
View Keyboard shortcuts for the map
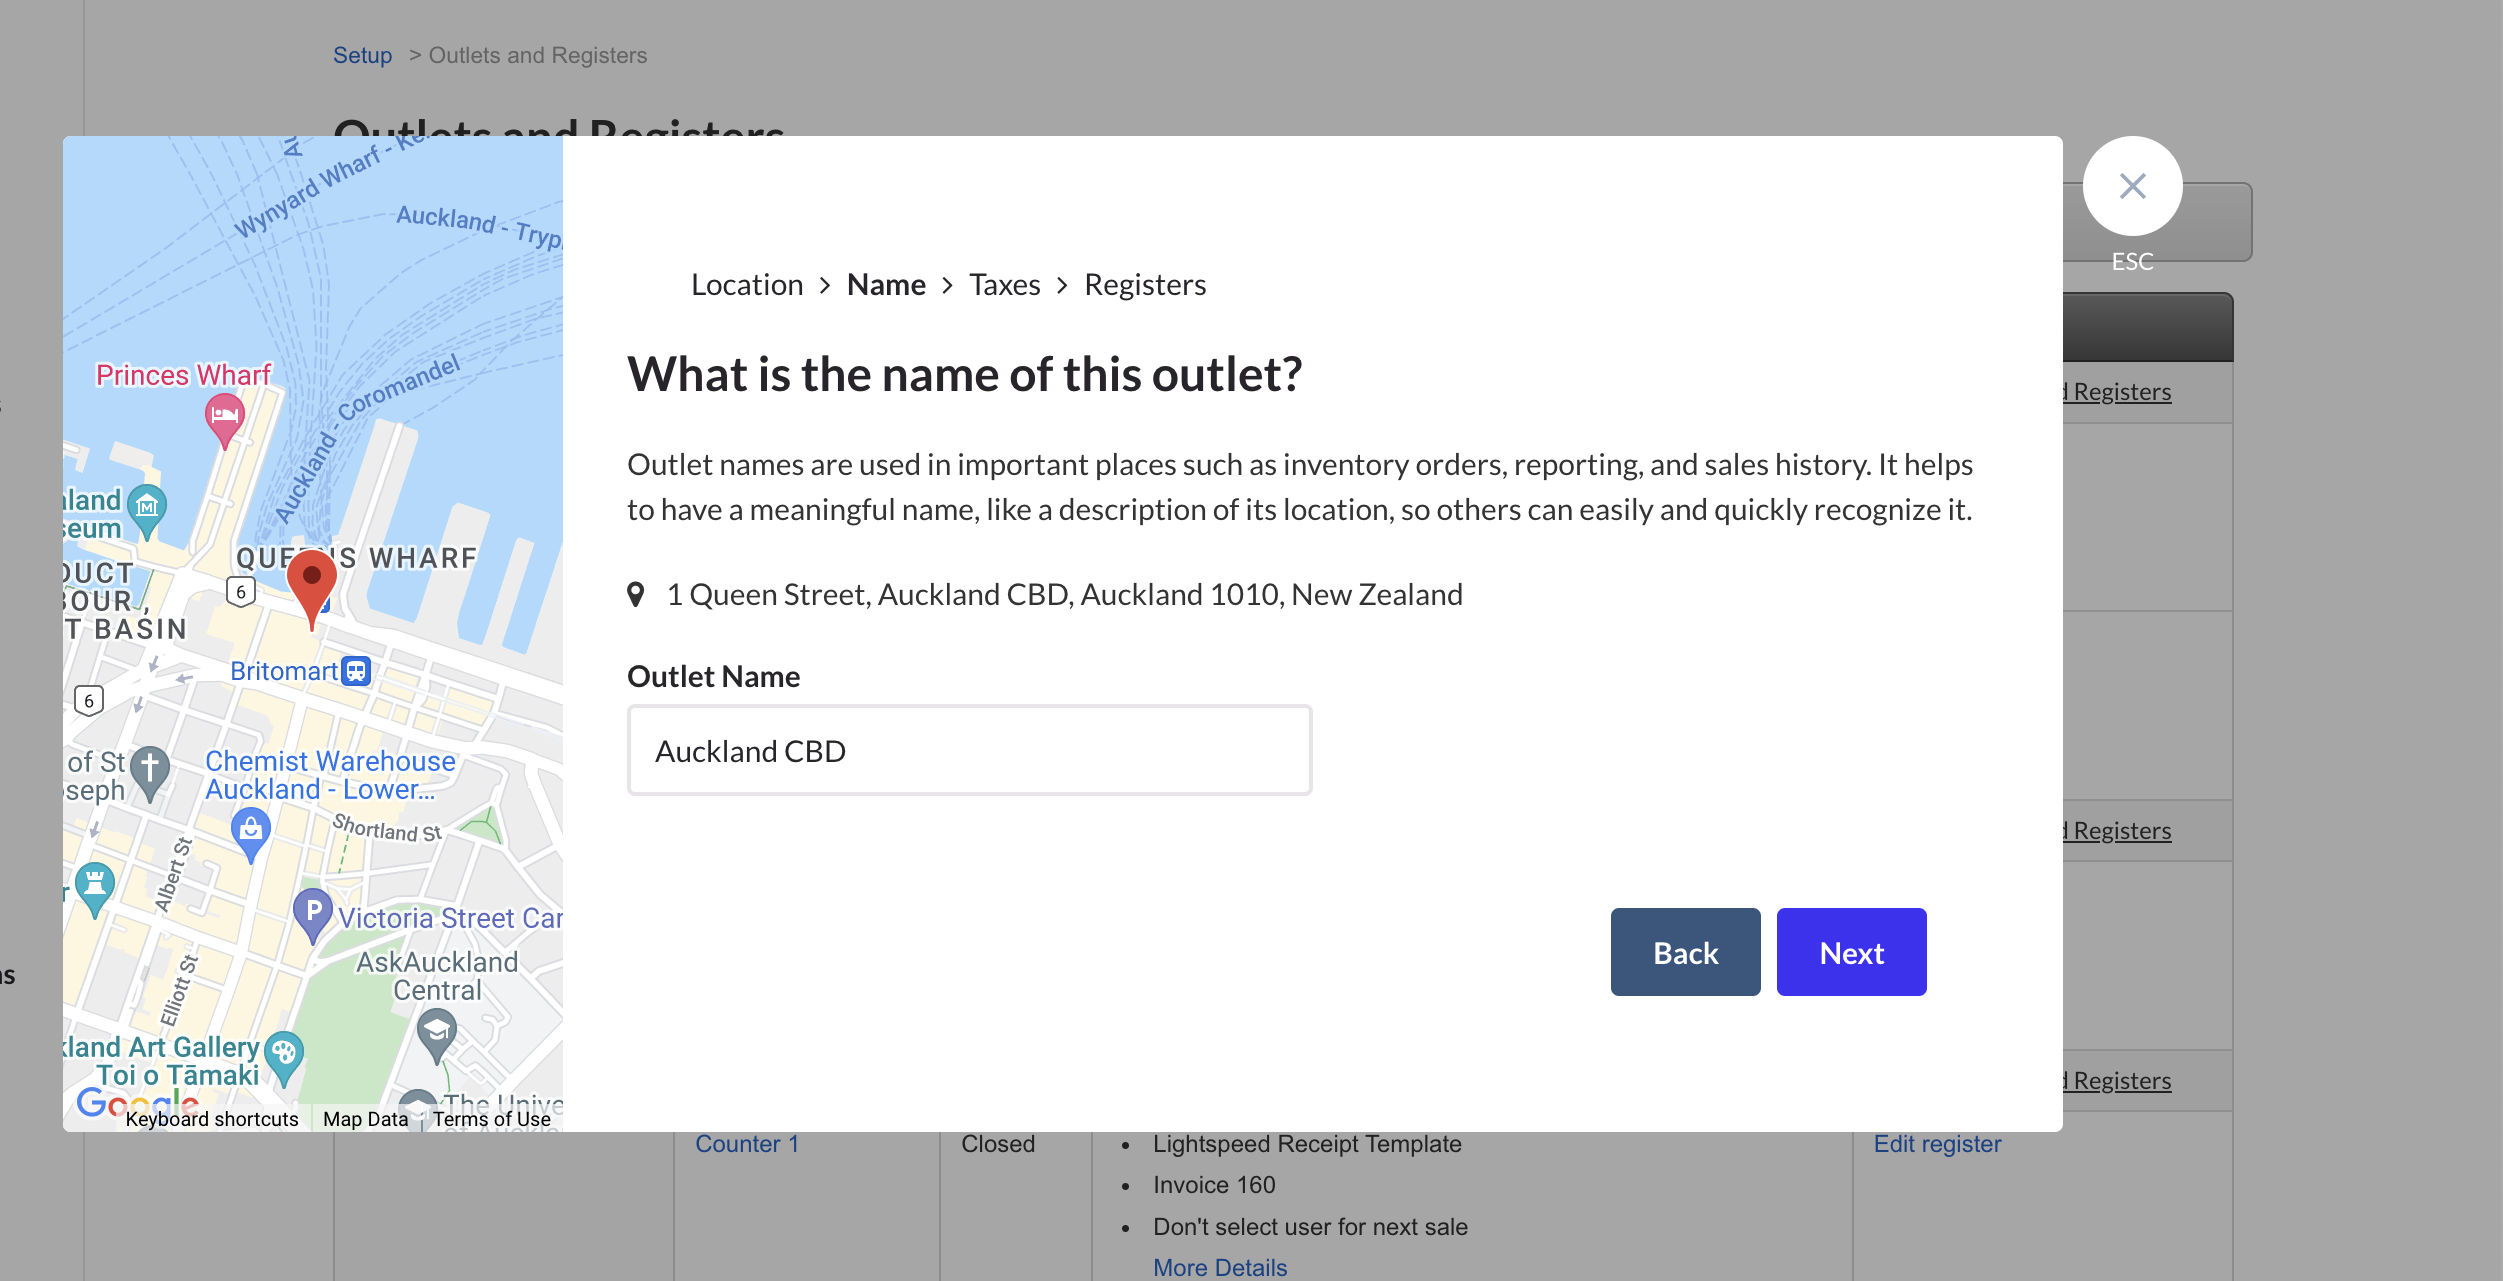[212, 1118]
